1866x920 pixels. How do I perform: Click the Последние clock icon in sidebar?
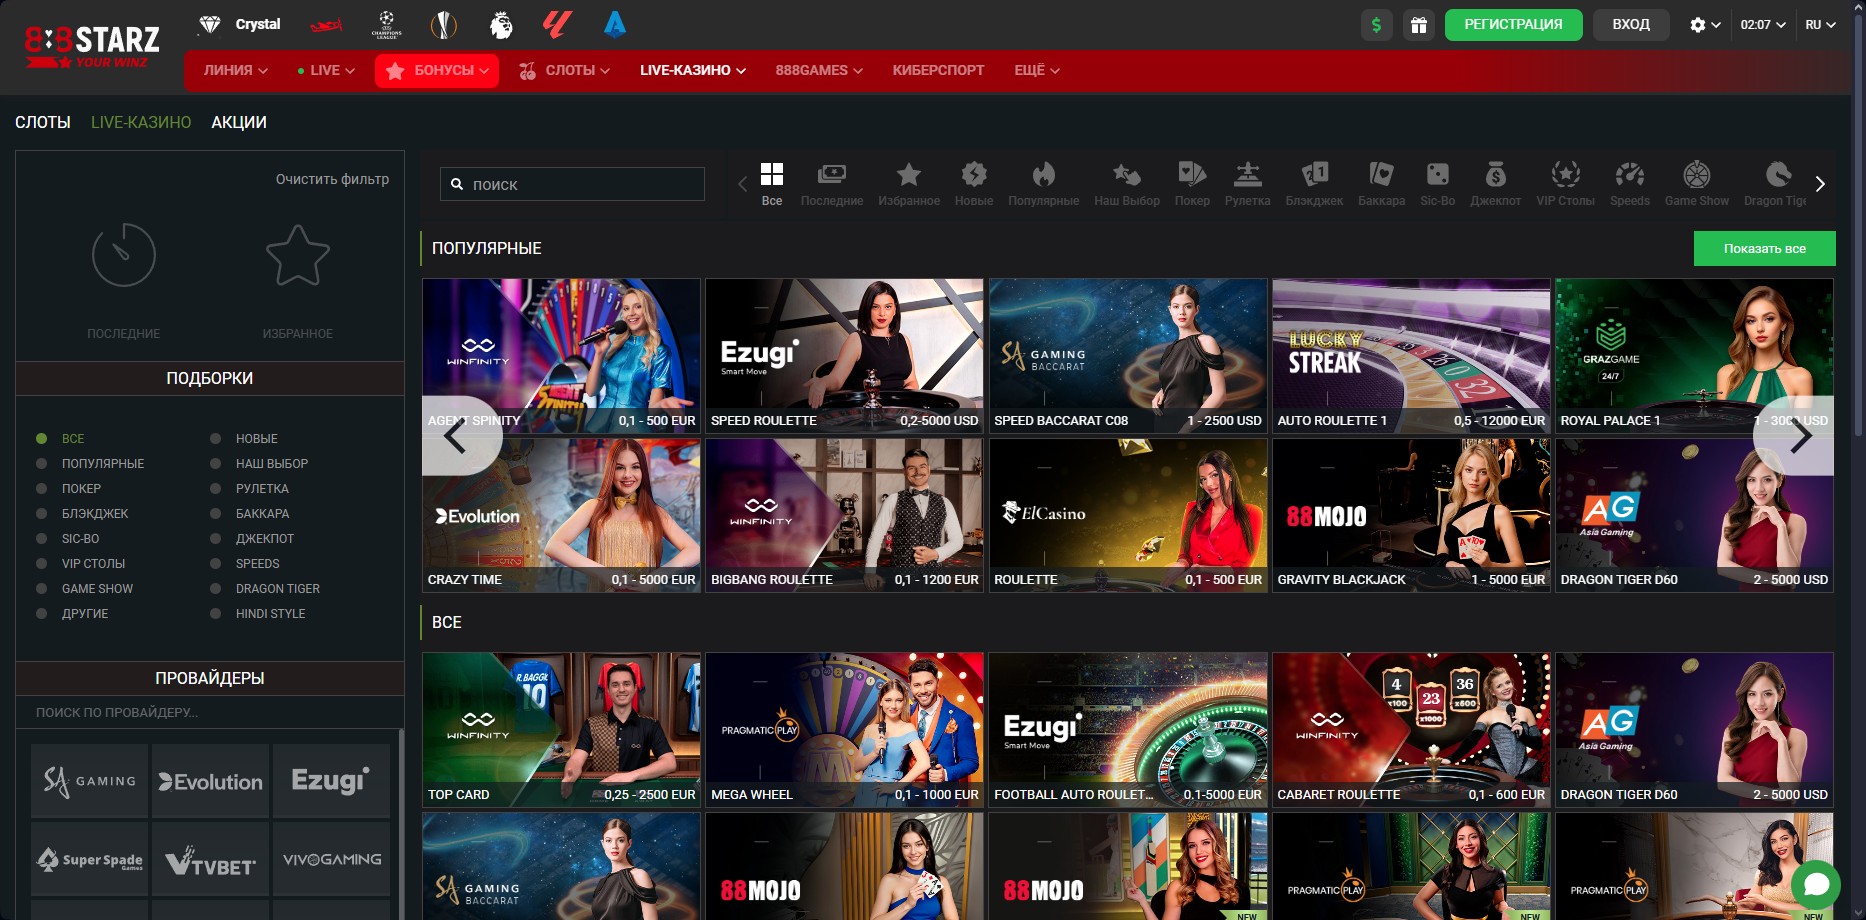click(124, 255)
